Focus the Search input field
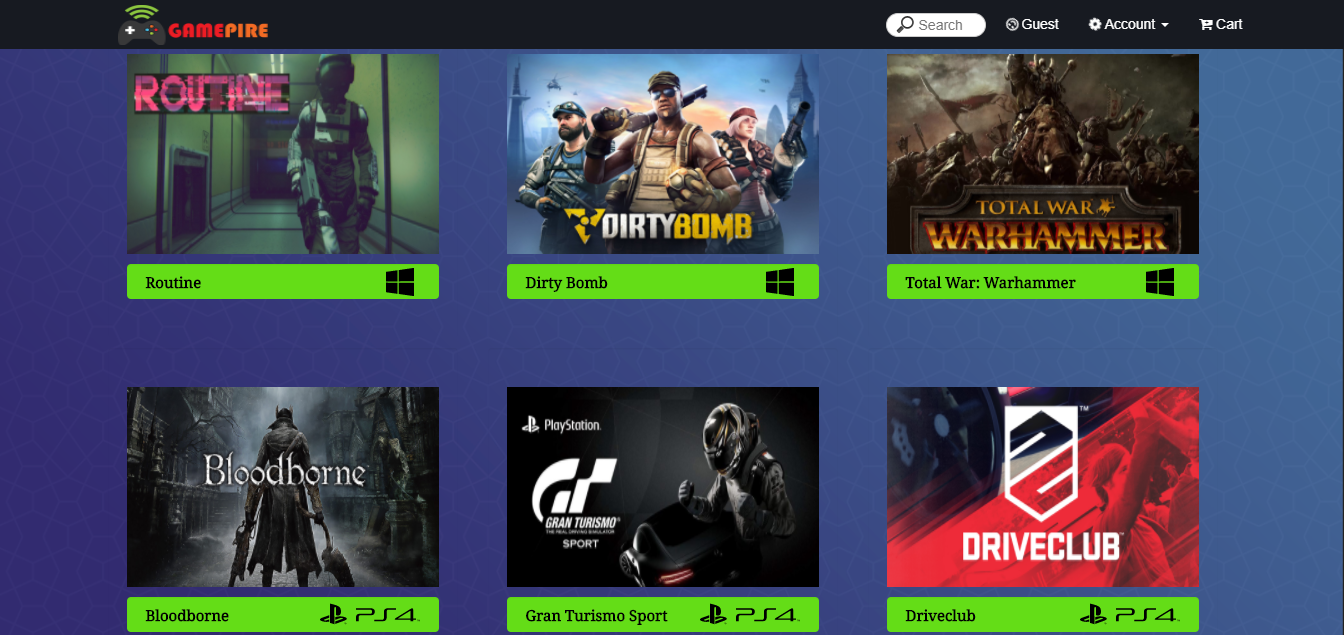Viewport: 1344px width, 635px height. 936,25
